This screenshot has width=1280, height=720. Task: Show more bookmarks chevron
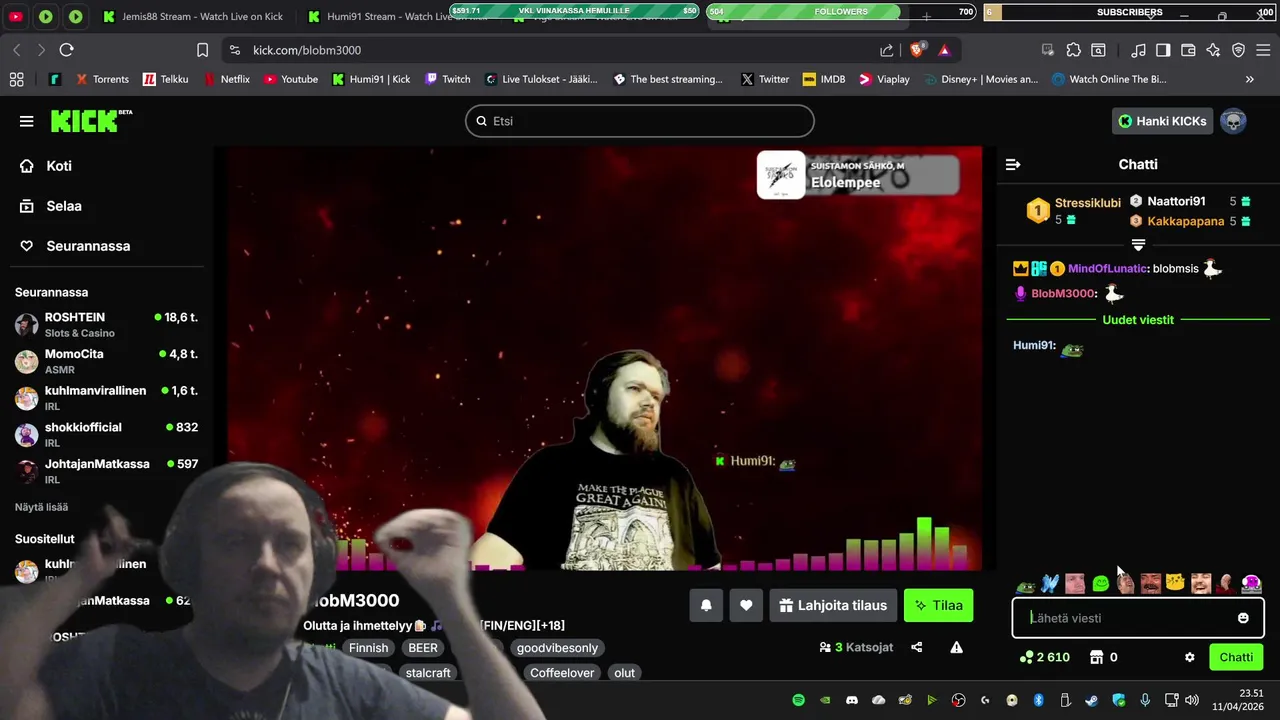1249,79
